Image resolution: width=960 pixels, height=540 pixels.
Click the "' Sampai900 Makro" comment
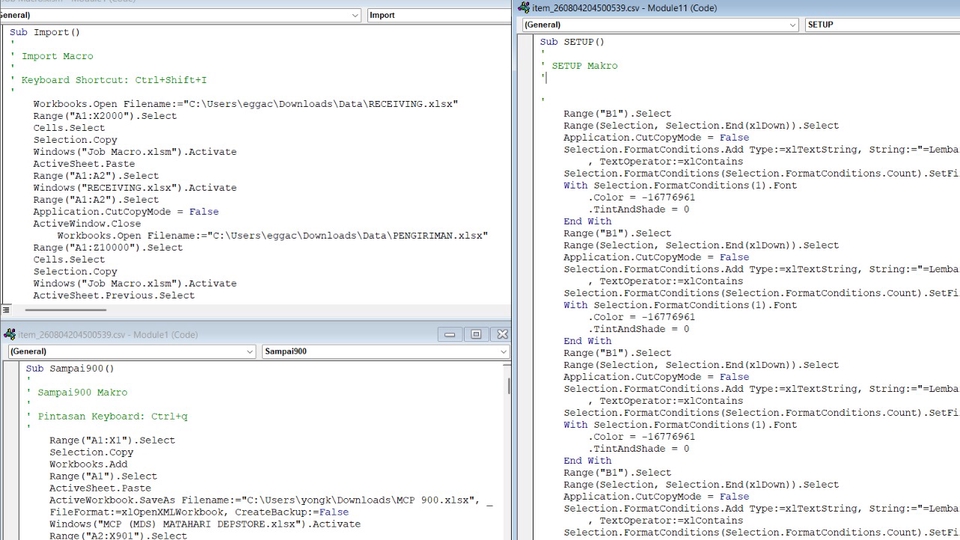[x=77, y=392]
